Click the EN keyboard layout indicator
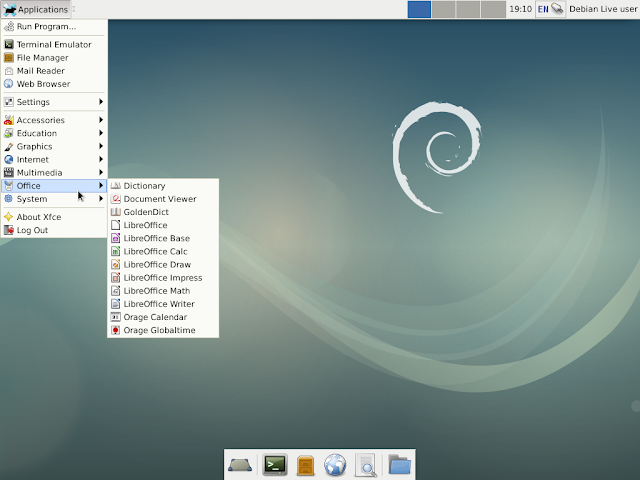 (543, 9)
